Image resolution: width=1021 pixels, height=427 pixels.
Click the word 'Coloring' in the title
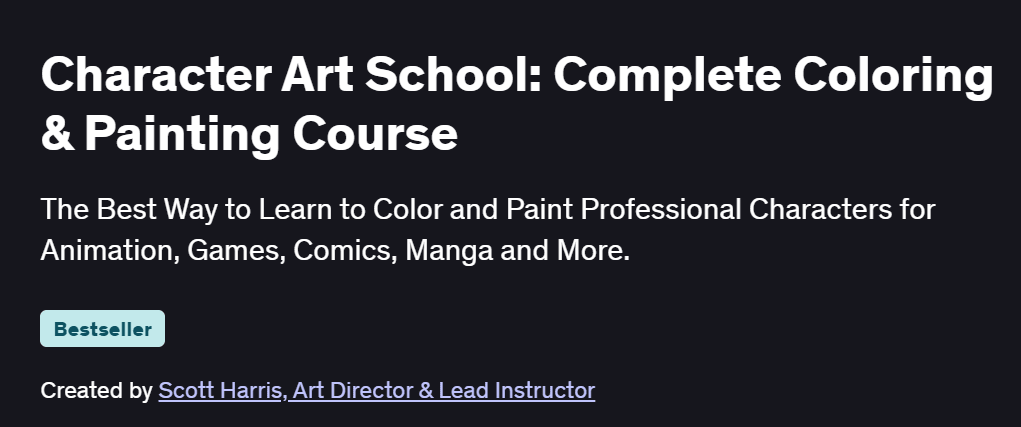pos(894,76)
